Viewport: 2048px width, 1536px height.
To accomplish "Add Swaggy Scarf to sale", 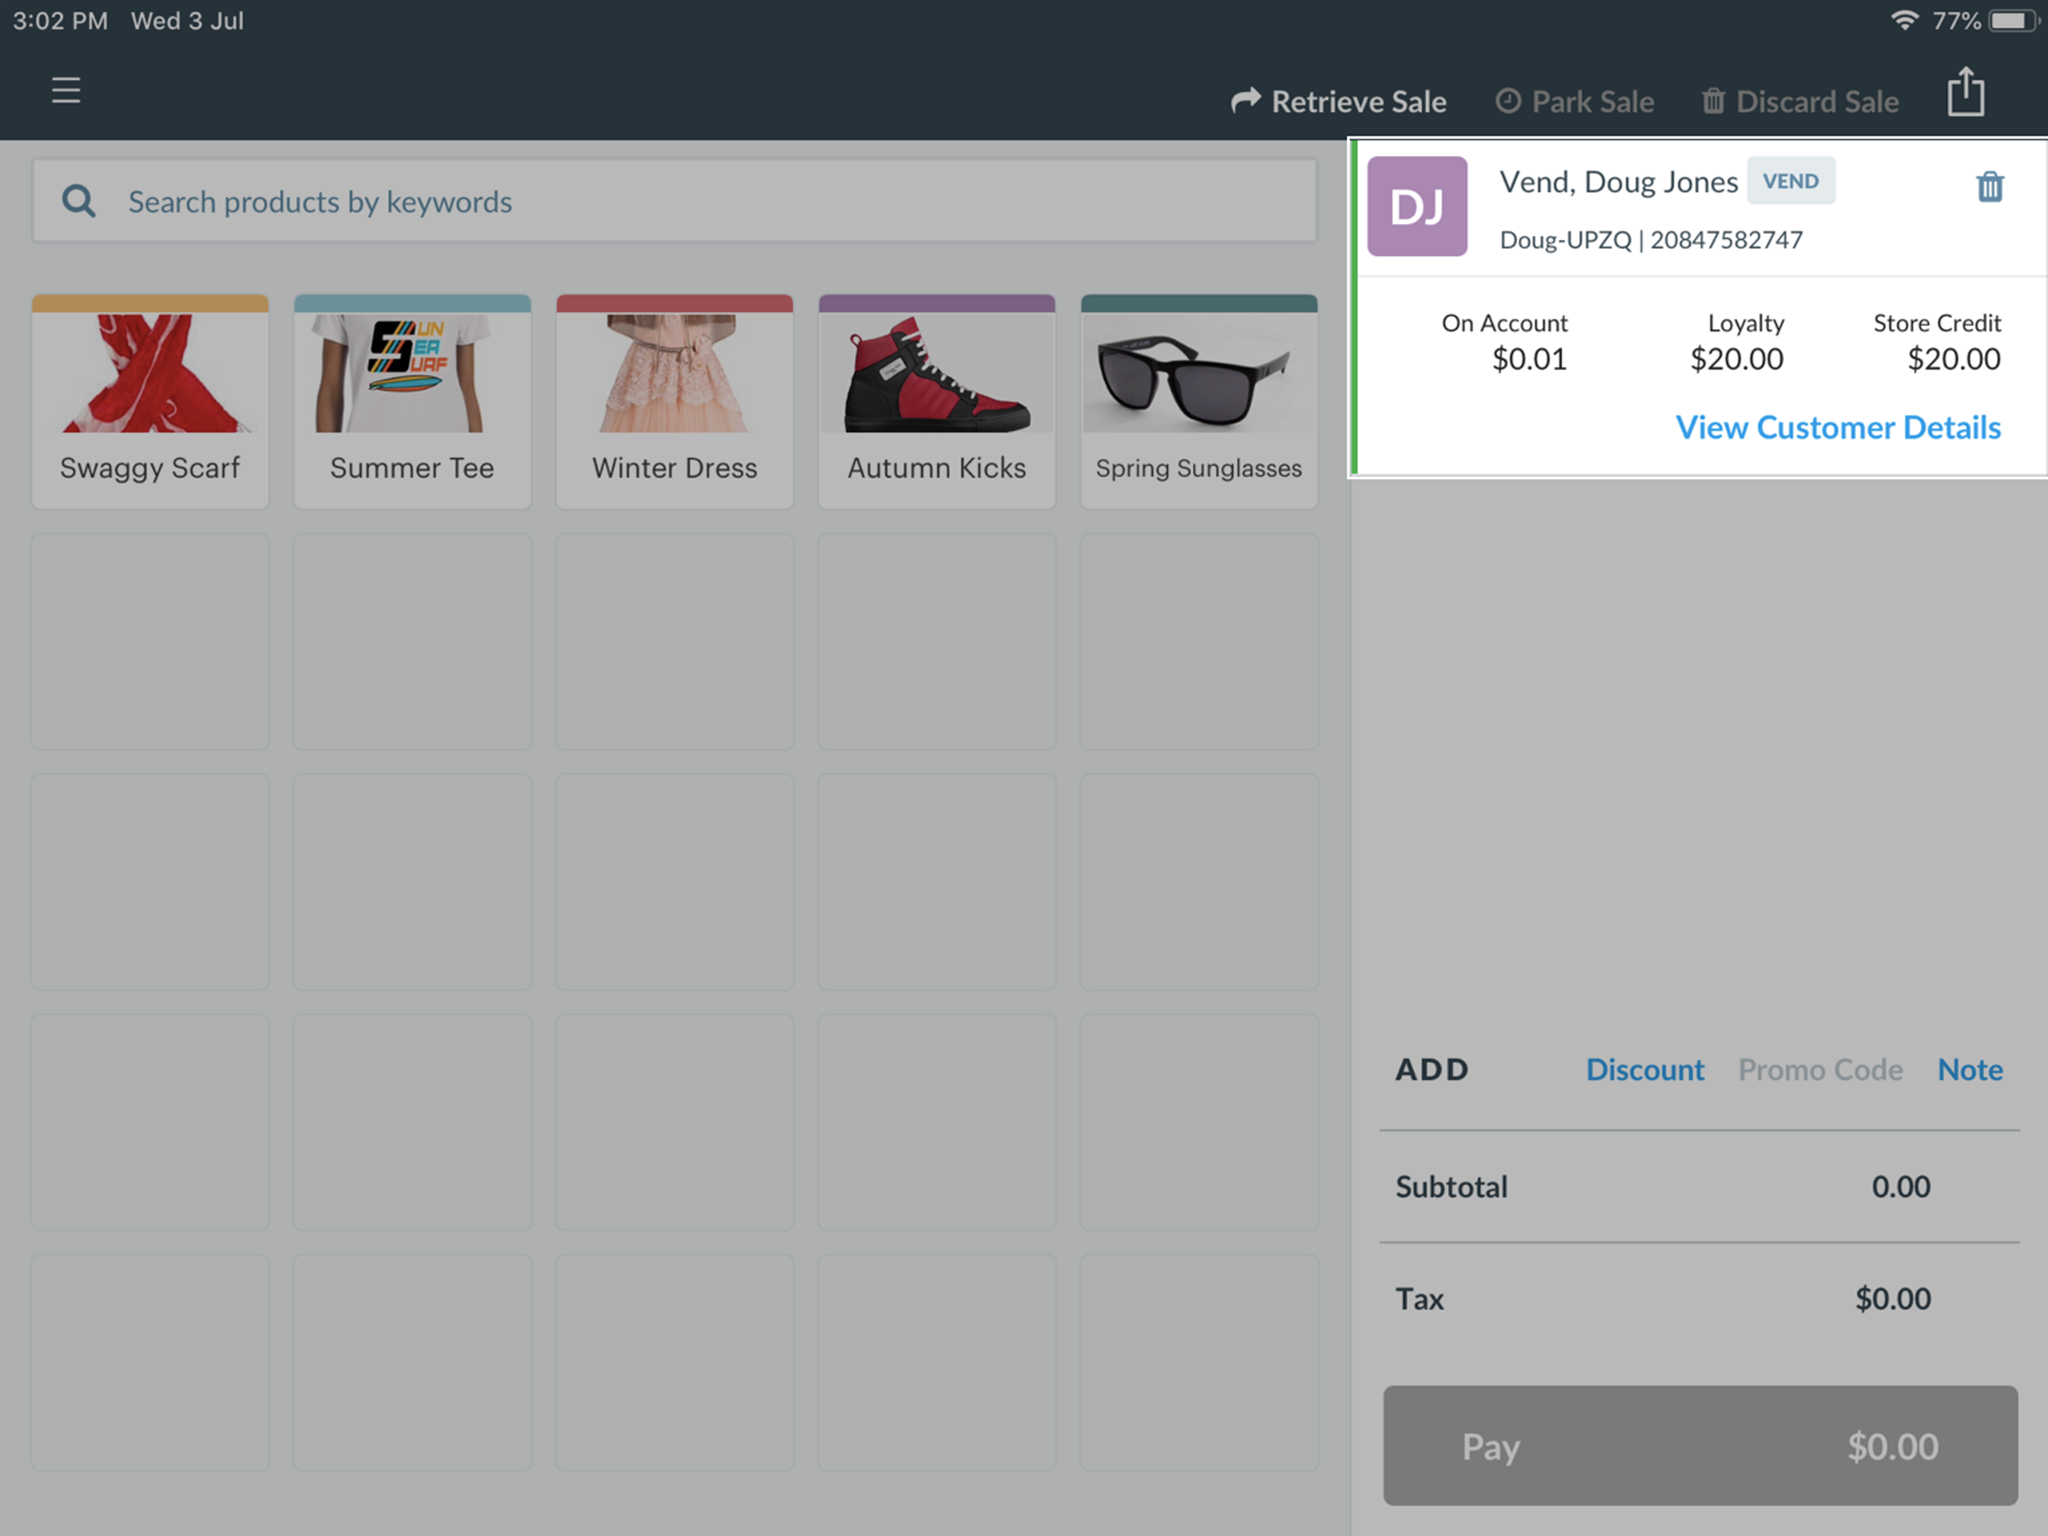I will [x=150, y=402].
